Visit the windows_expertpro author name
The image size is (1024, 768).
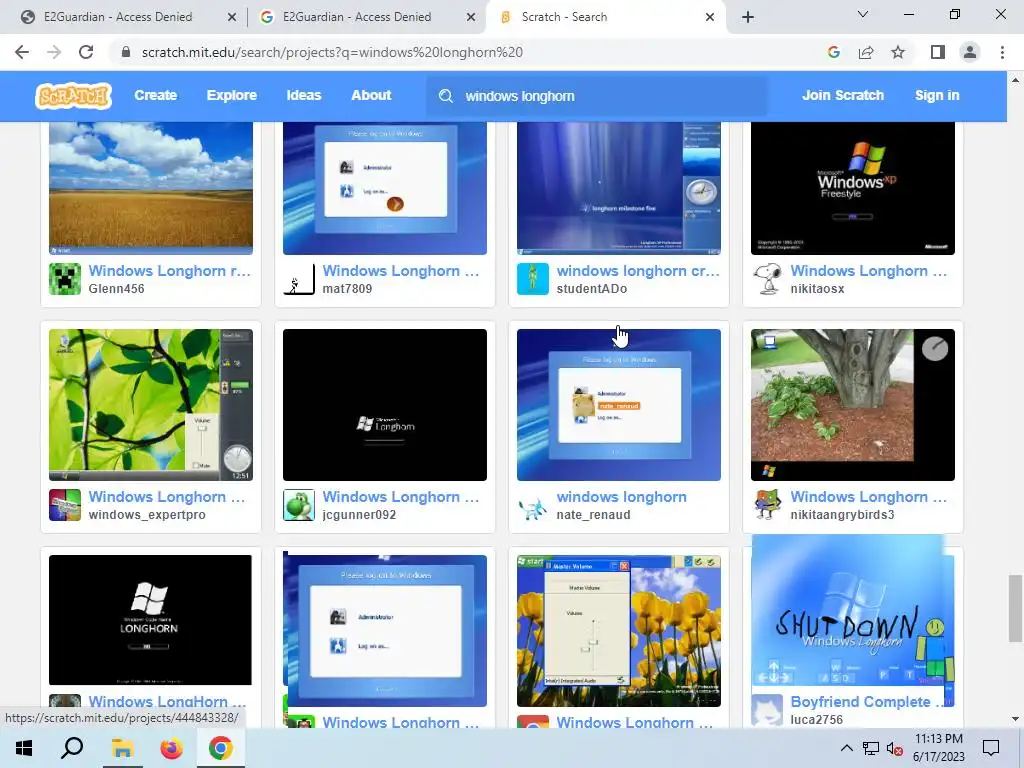[147, 515]
